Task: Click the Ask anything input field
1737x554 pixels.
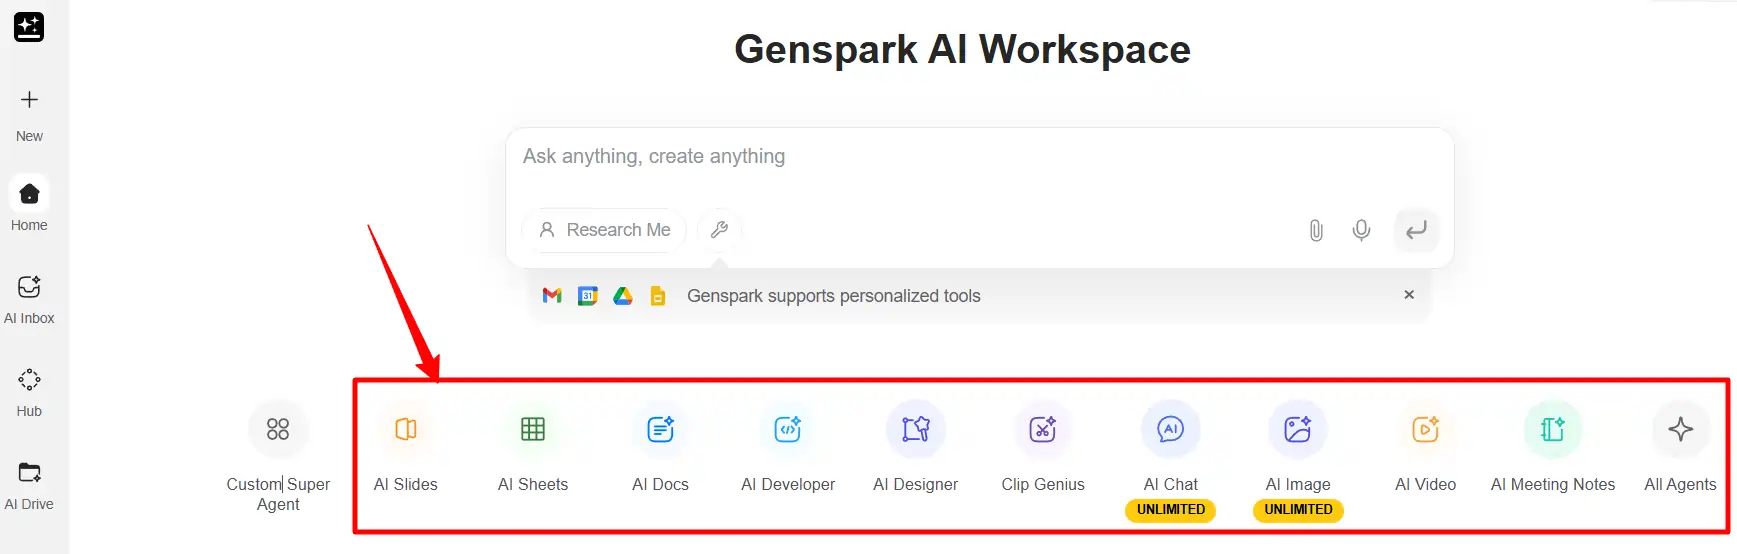Action: click(980, 157)
